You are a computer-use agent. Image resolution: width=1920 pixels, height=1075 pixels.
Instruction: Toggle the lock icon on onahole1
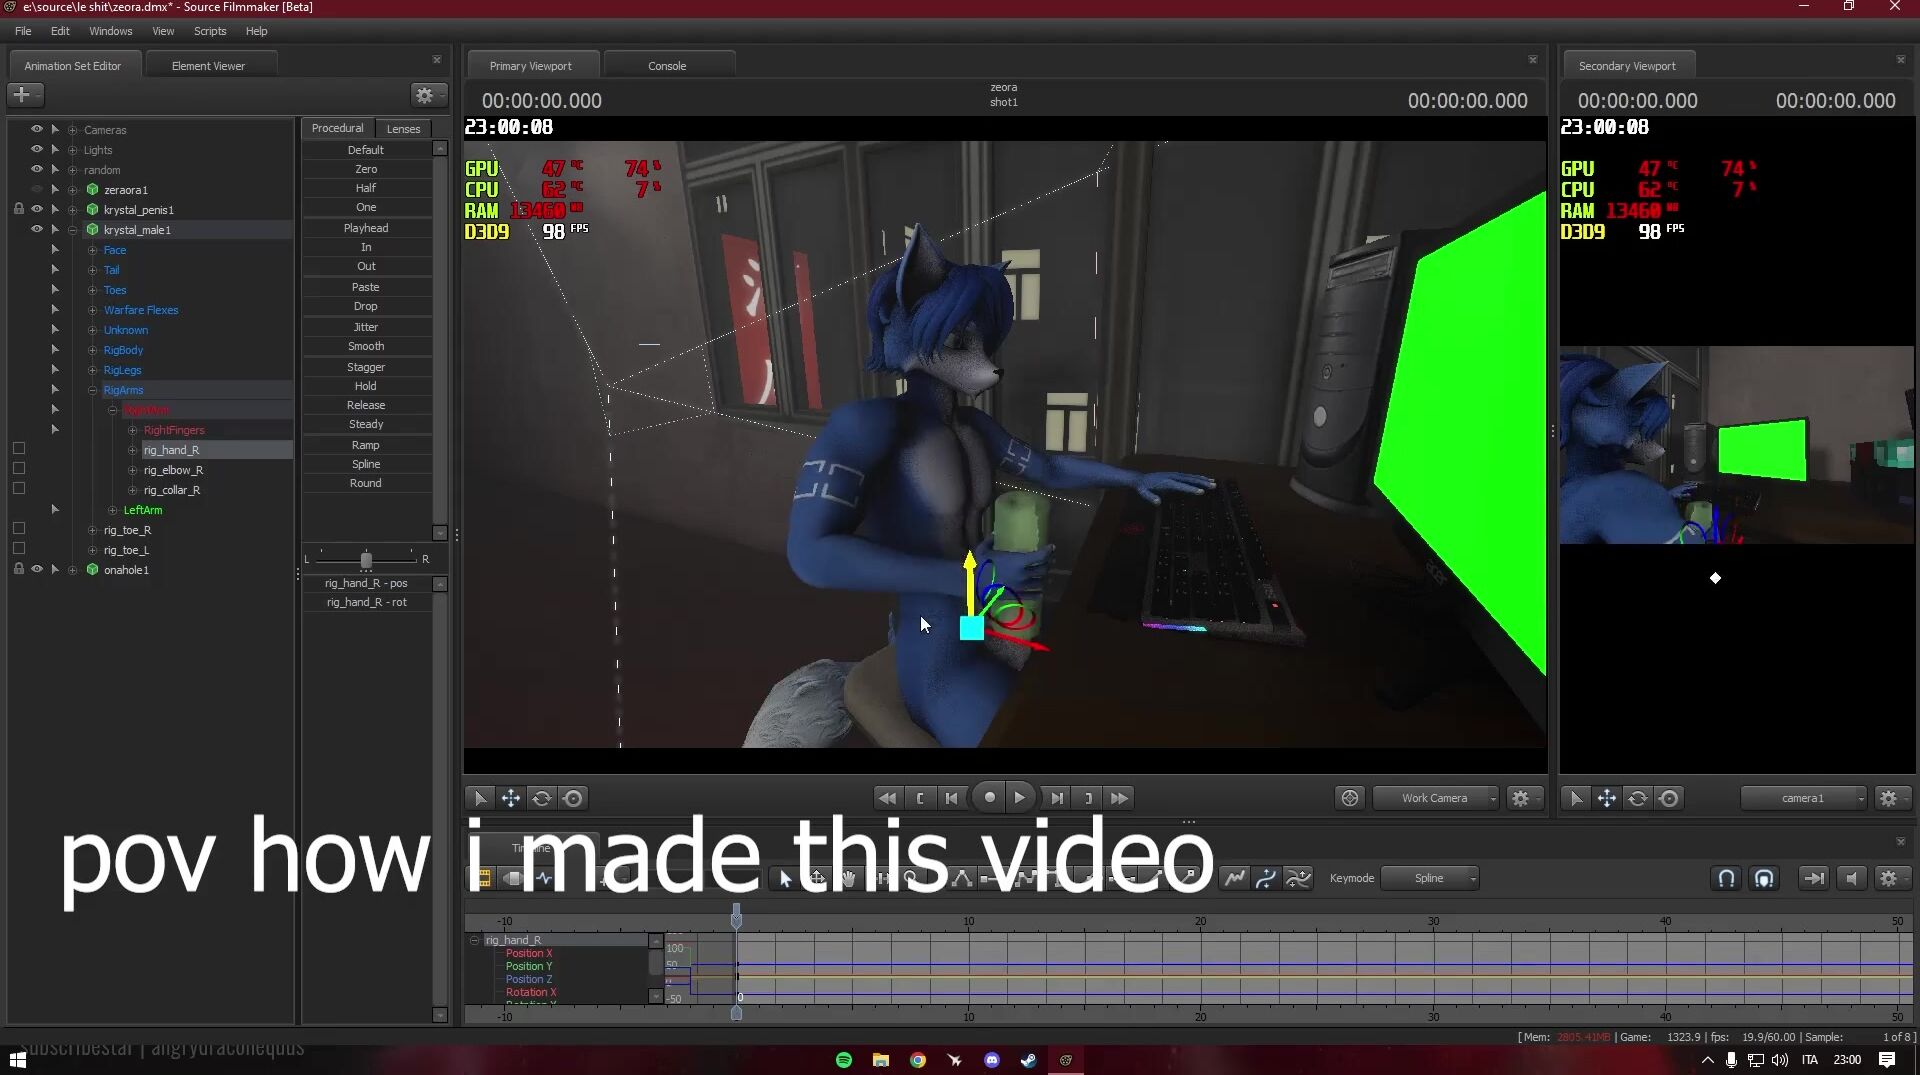click(18, 569)
